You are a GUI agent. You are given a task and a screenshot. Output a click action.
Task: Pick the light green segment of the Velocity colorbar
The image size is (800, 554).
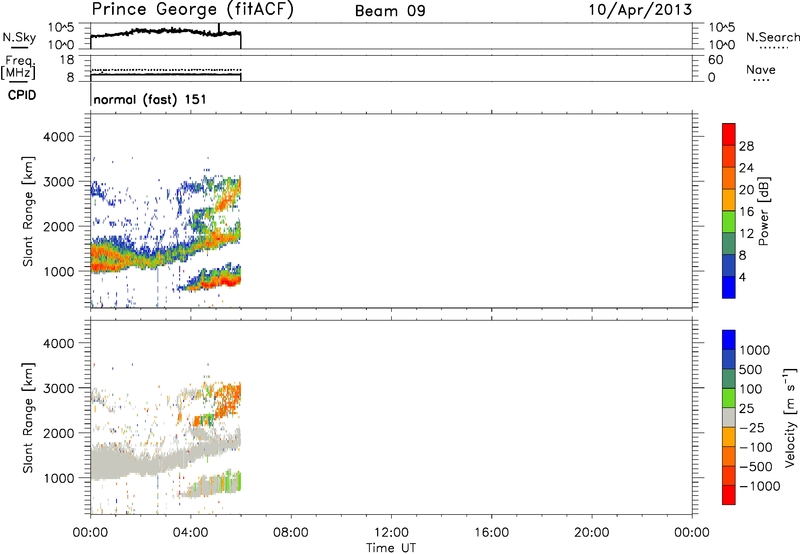pyautogui.click(x=729, y=398)
